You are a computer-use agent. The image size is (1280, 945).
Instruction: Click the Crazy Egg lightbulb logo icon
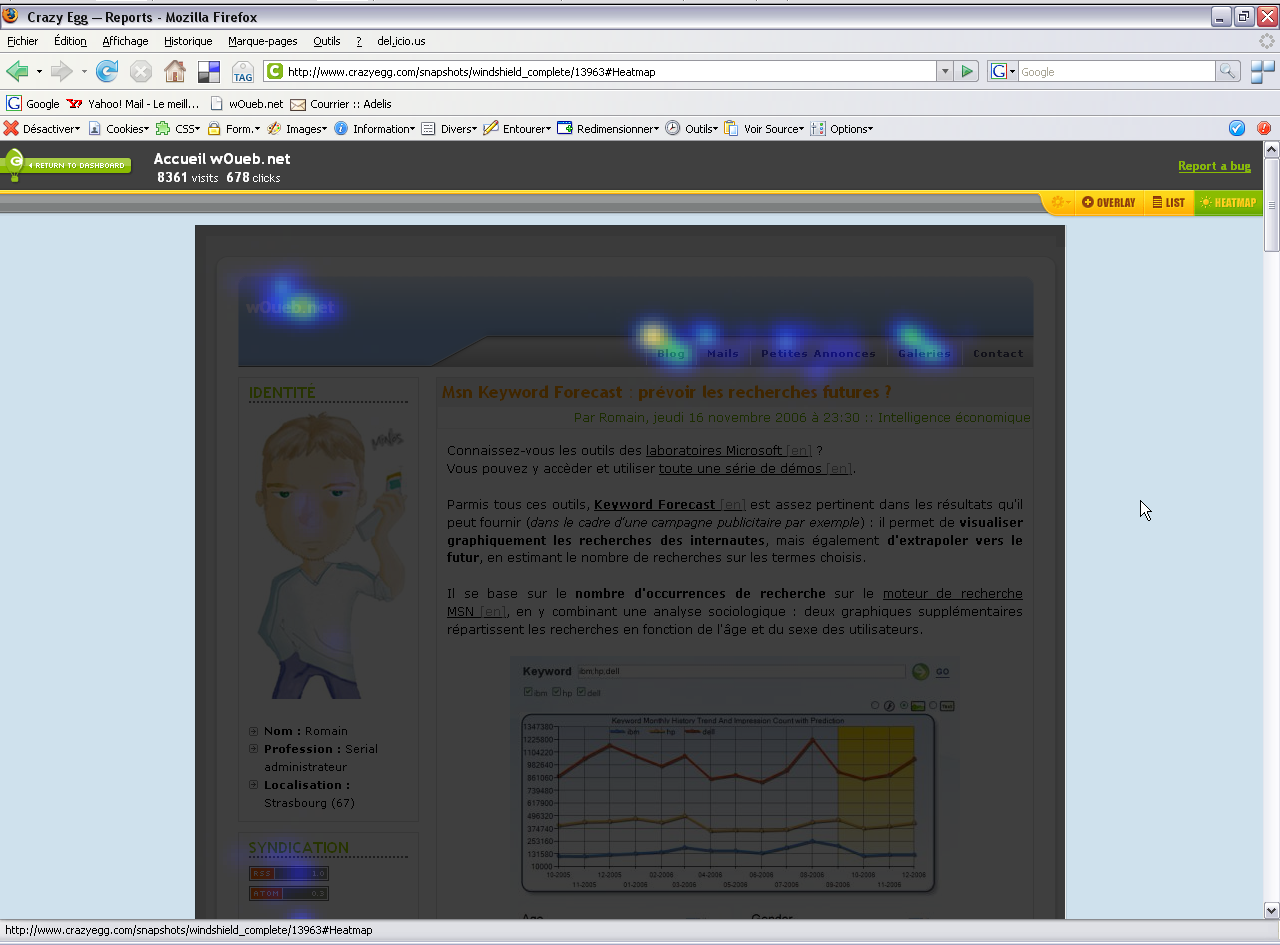[x=14, y=165]
